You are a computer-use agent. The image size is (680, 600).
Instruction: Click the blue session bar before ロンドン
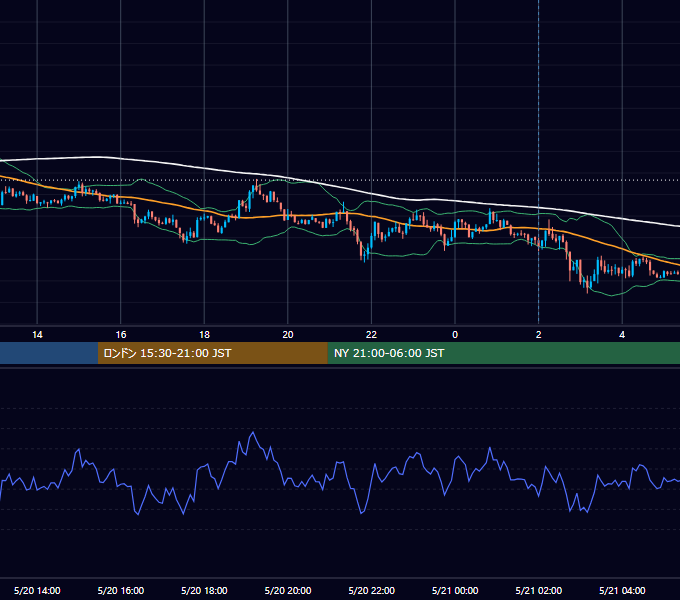pyautogui.click(x=49, y=353)
